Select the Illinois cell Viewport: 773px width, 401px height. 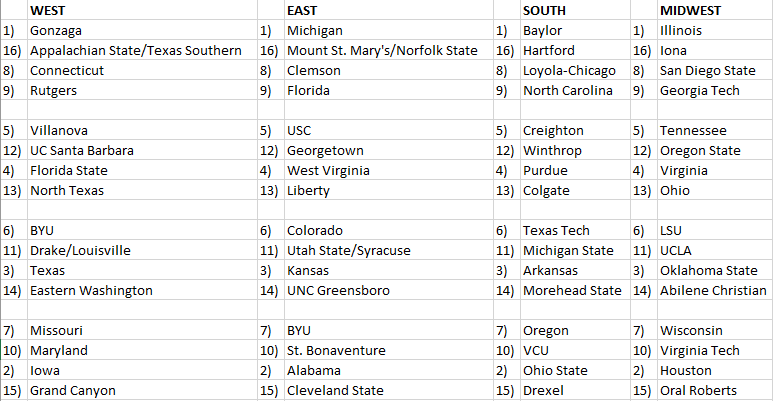pyautogui.click(x=680, y=30)
